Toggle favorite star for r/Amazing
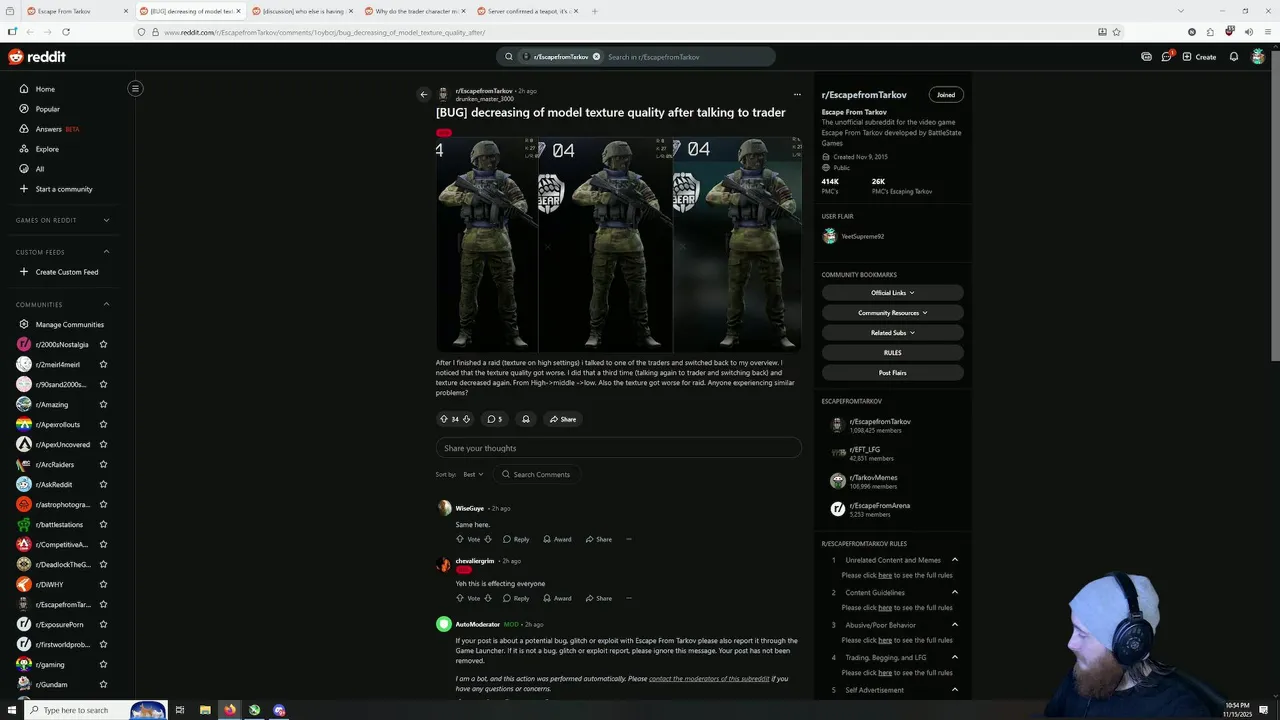1280x720 pixels. (x=103, y=404)
